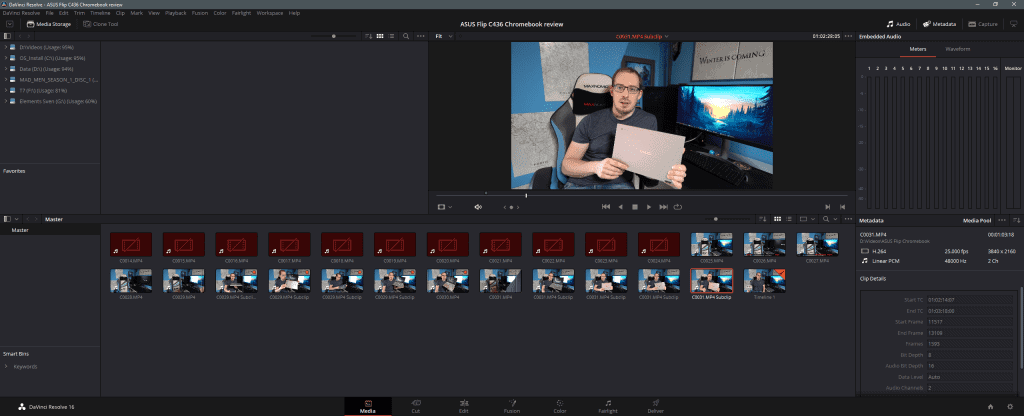
Task: Open the Fairlight menu in menu bar
Action: [x=241, y=13]
